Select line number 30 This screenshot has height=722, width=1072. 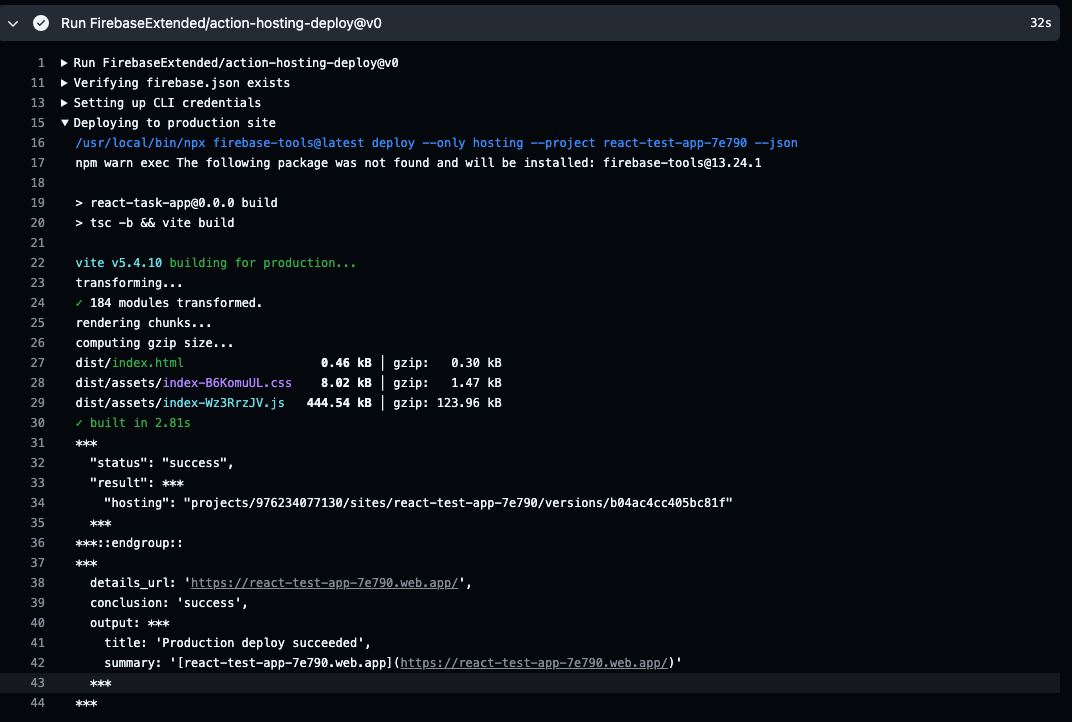coord(38,423)
